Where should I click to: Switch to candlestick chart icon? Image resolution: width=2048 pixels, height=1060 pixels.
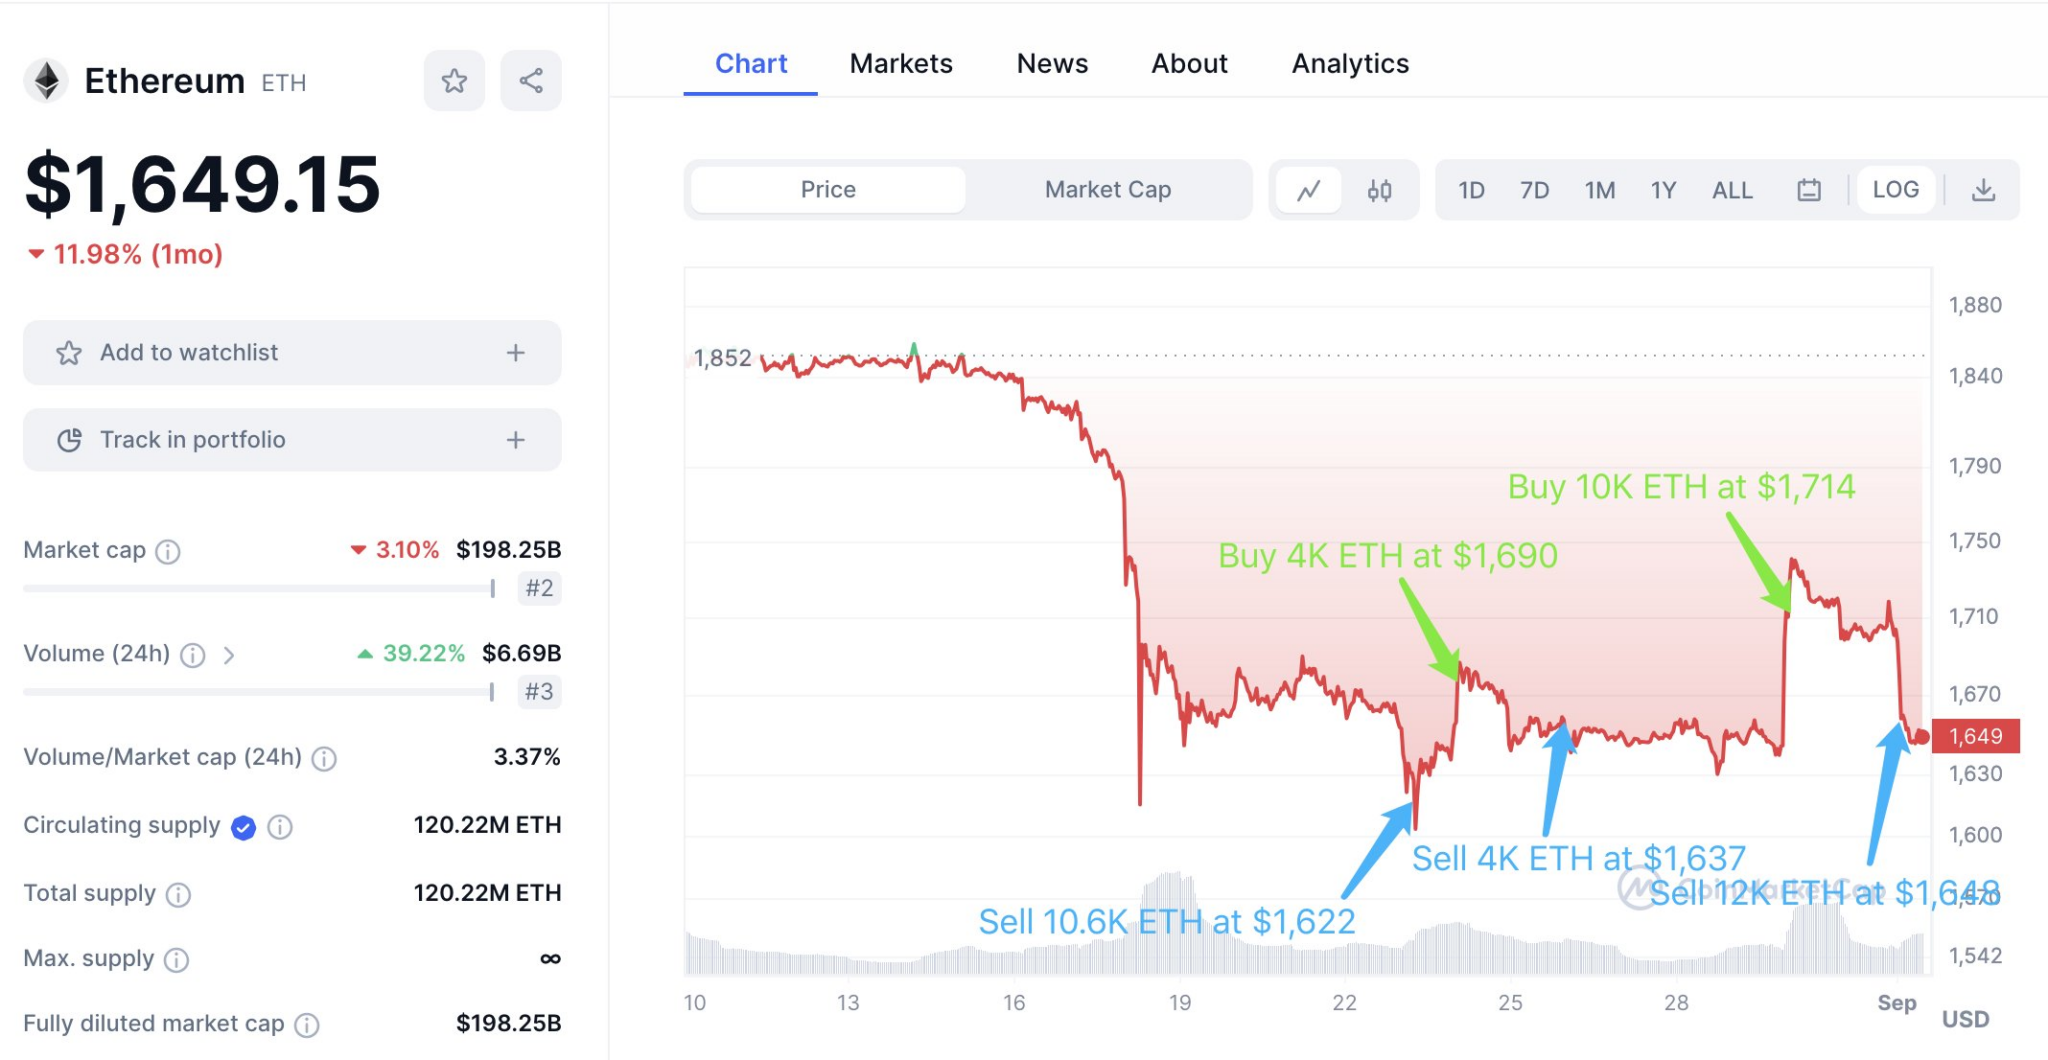pyautogui.click(x=1380, y=189)
